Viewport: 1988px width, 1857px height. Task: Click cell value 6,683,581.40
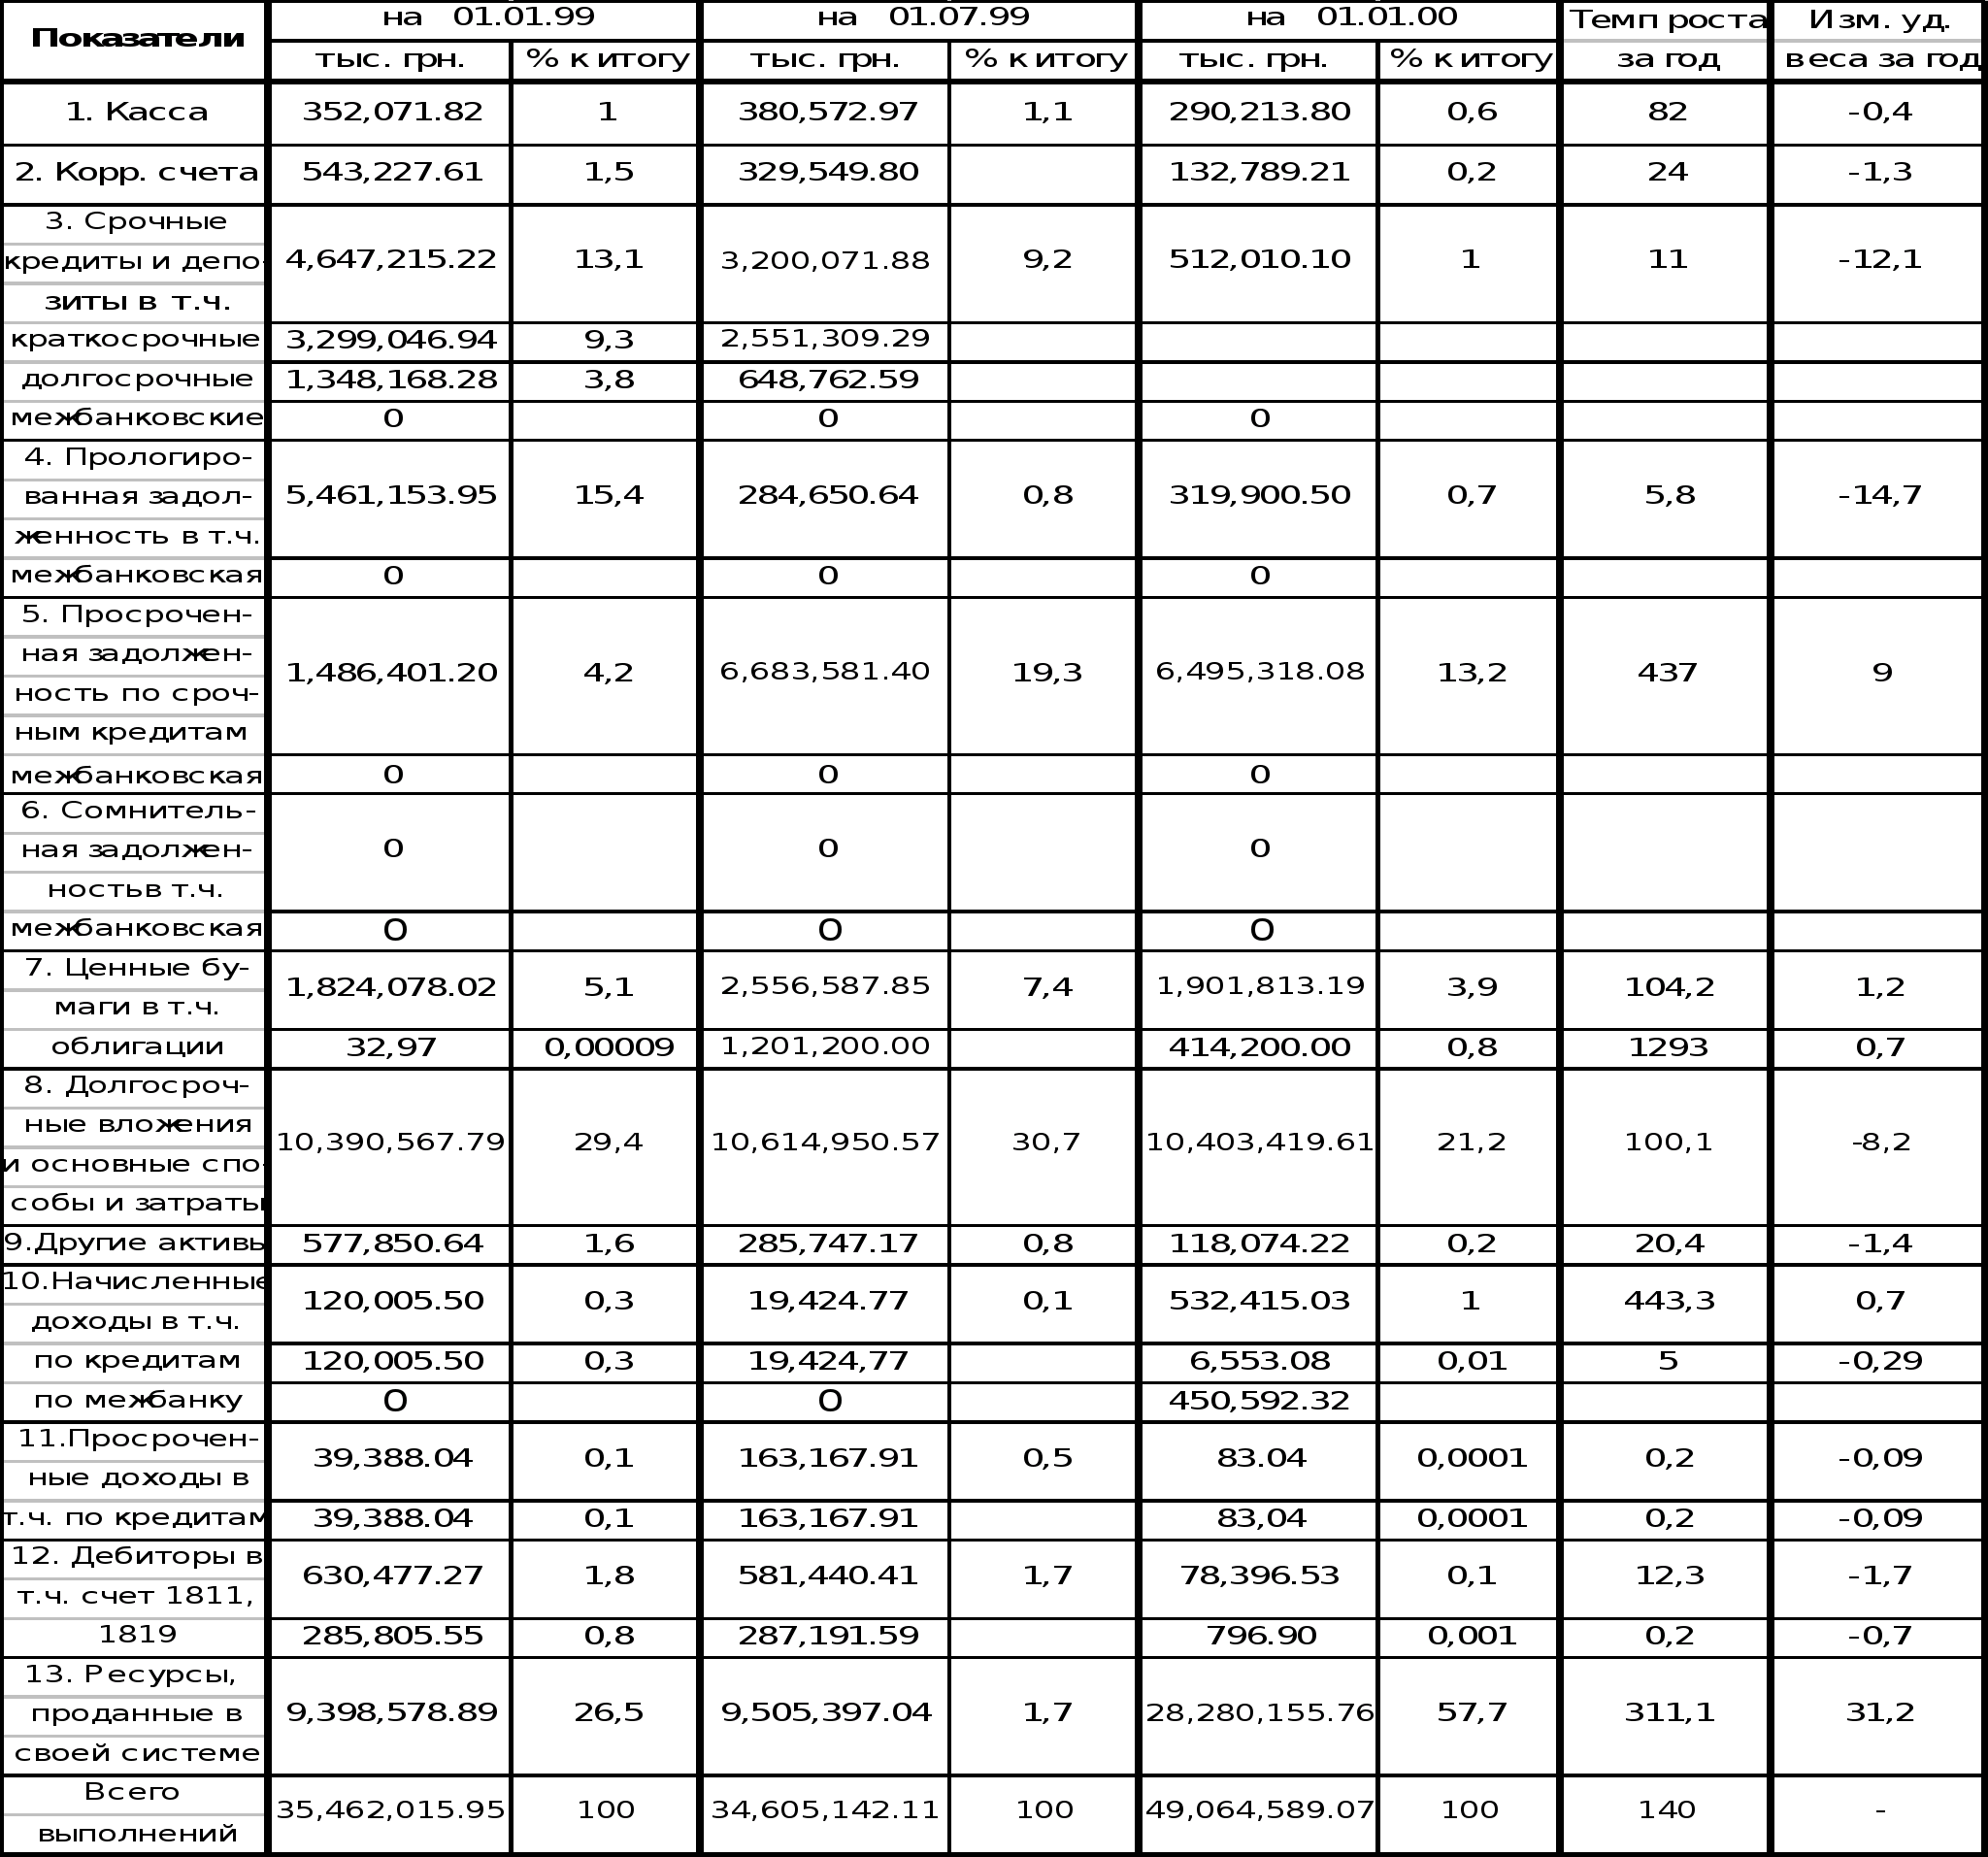tap(825, 671)
